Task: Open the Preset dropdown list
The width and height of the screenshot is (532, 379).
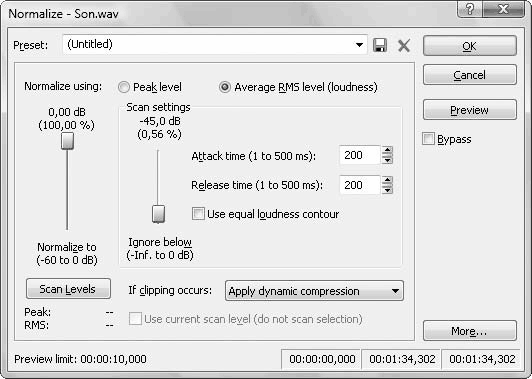Action: click(x=359, y=44)
